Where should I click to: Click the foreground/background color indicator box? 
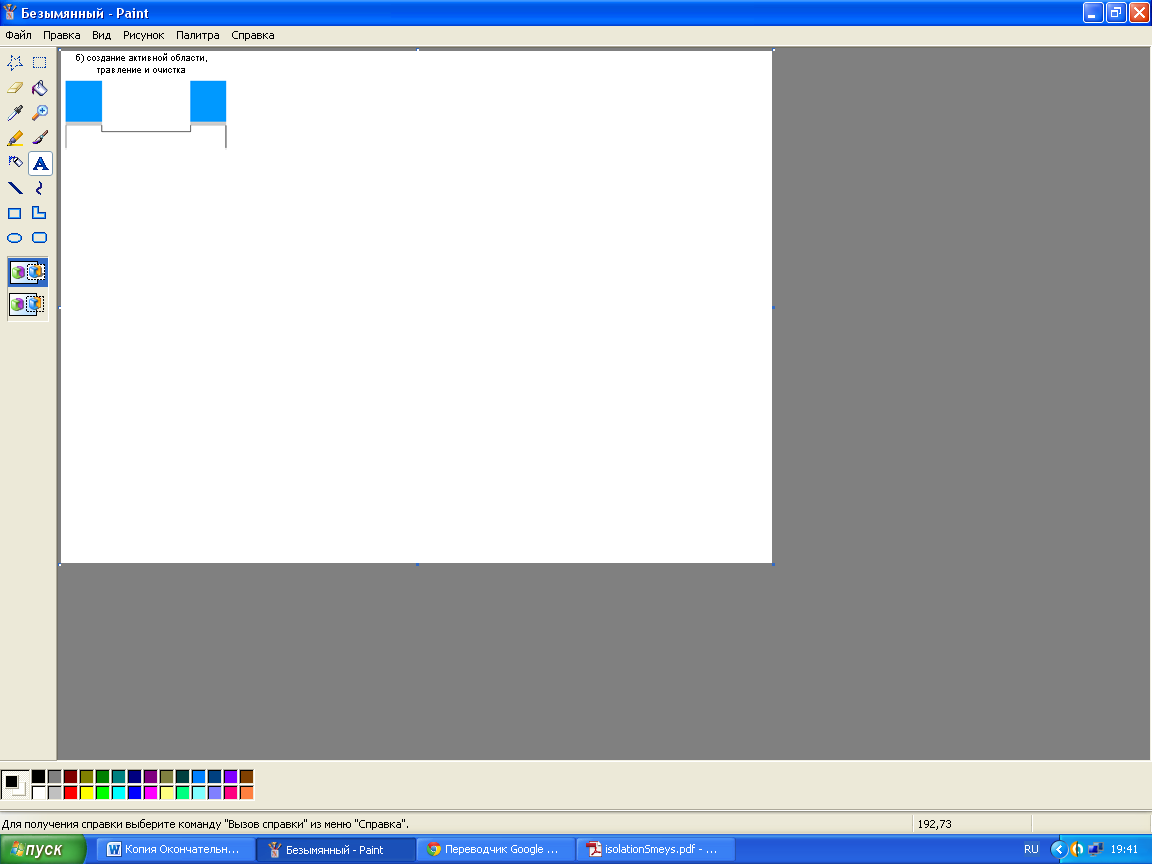pos(15,785)
